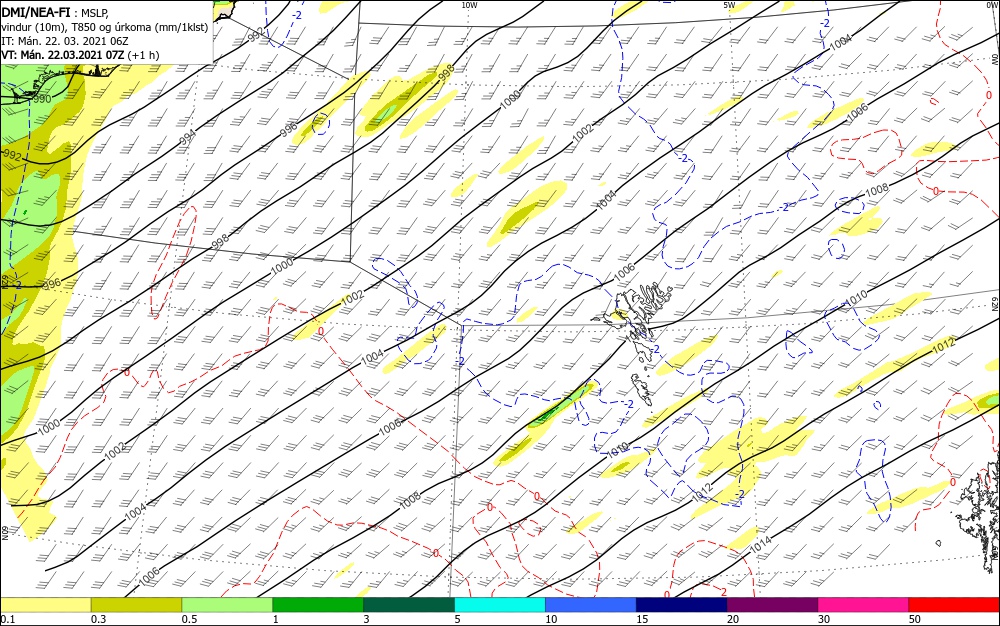
Task: Click the '0.3' legend value label
Action: 98,619
